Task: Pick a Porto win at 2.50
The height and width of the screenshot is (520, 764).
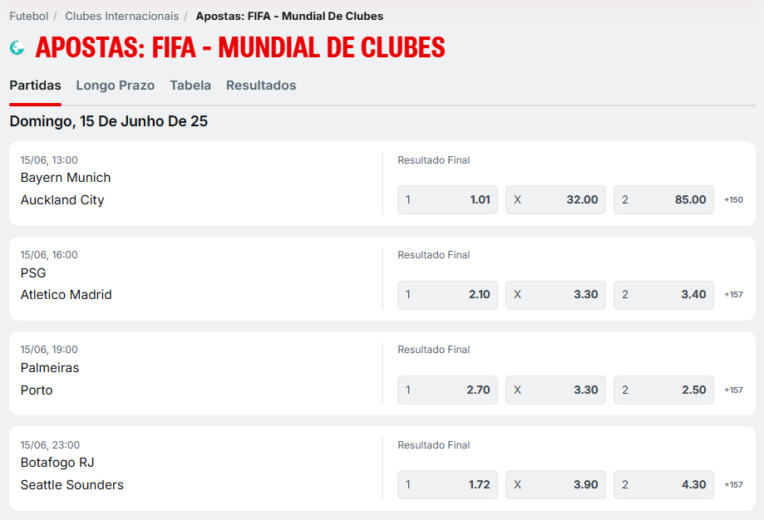Action: pyautogui.click(x=664, y=390)
